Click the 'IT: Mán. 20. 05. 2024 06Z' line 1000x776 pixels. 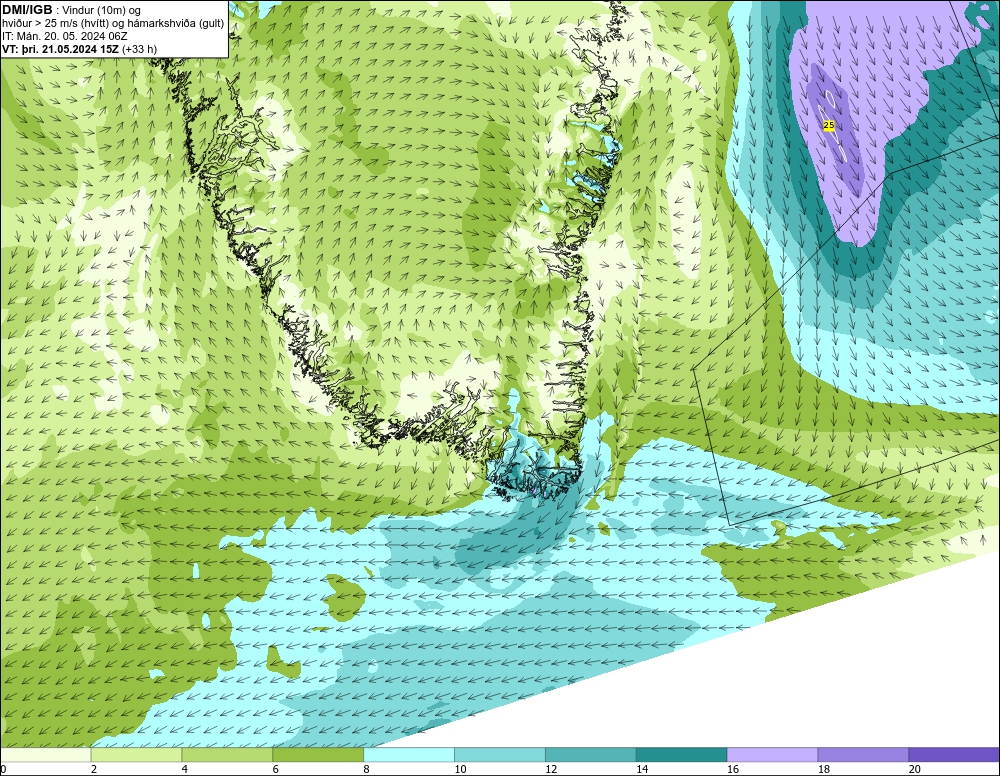coord(64,36)
